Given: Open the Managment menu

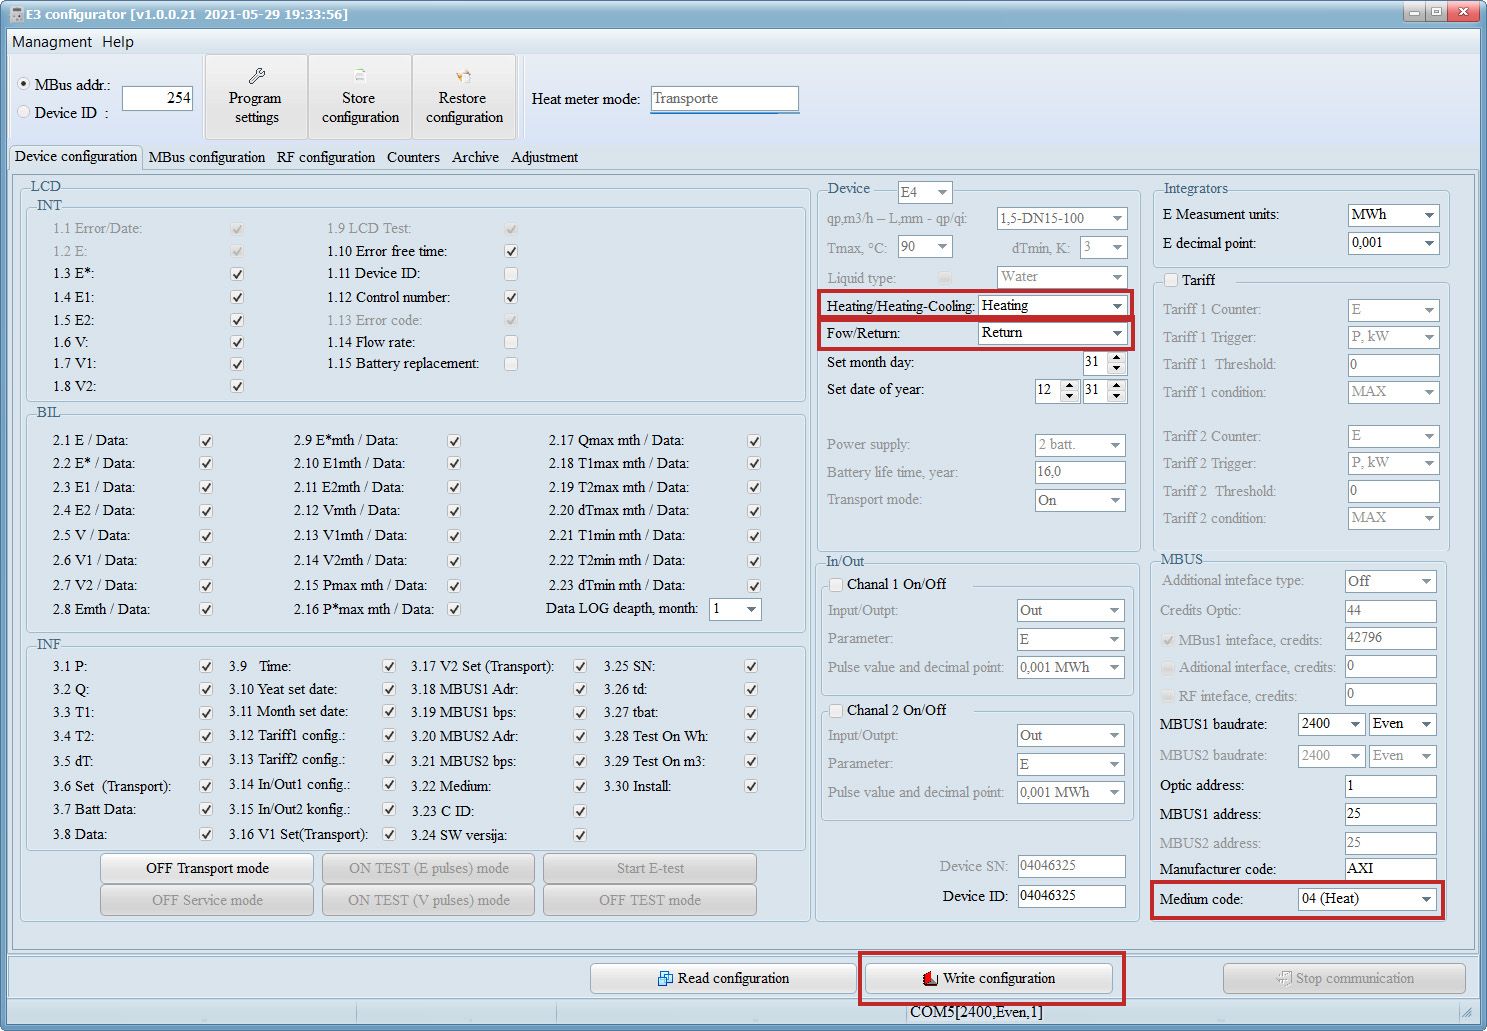Looking at the screenshot, I should pyautogui.click(x=52, y=42).
